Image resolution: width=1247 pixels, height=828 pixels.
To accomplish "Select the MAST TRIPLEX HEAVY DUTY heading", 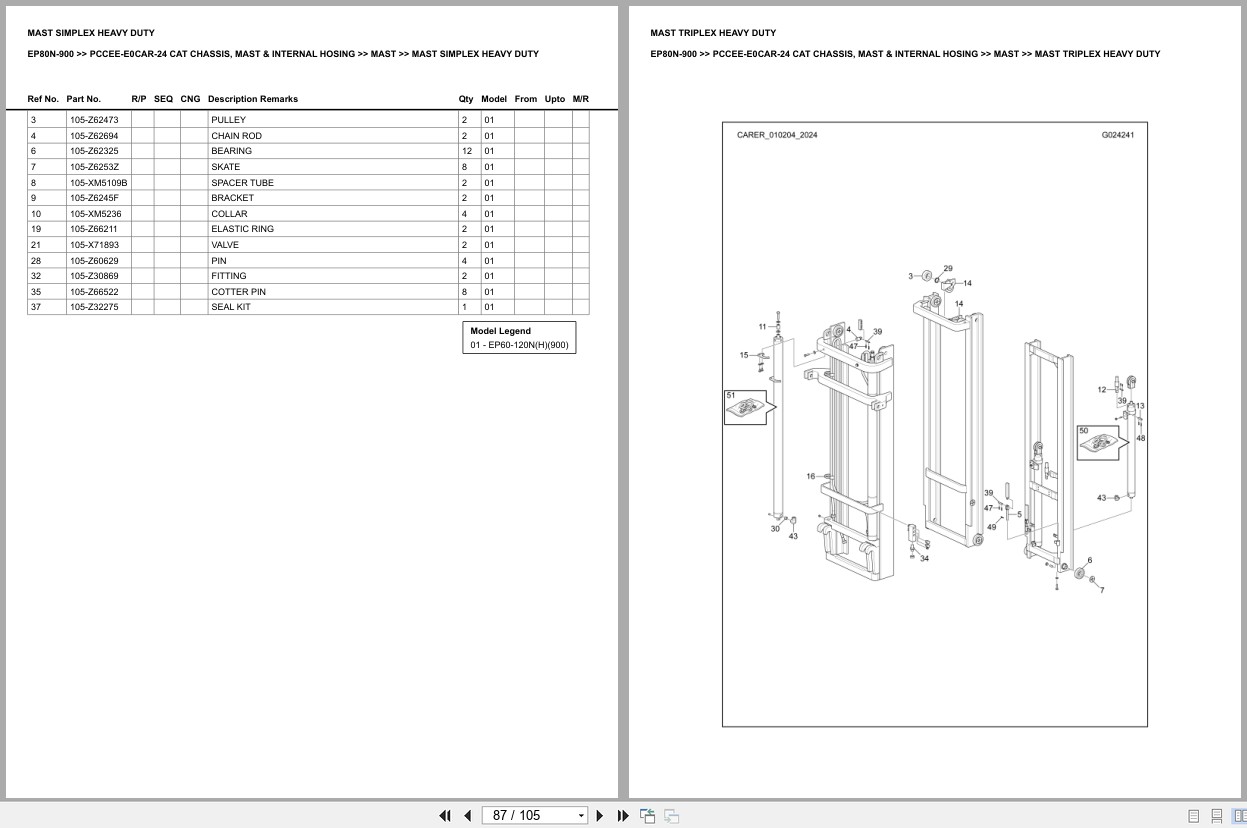I will tap(713, 32).
